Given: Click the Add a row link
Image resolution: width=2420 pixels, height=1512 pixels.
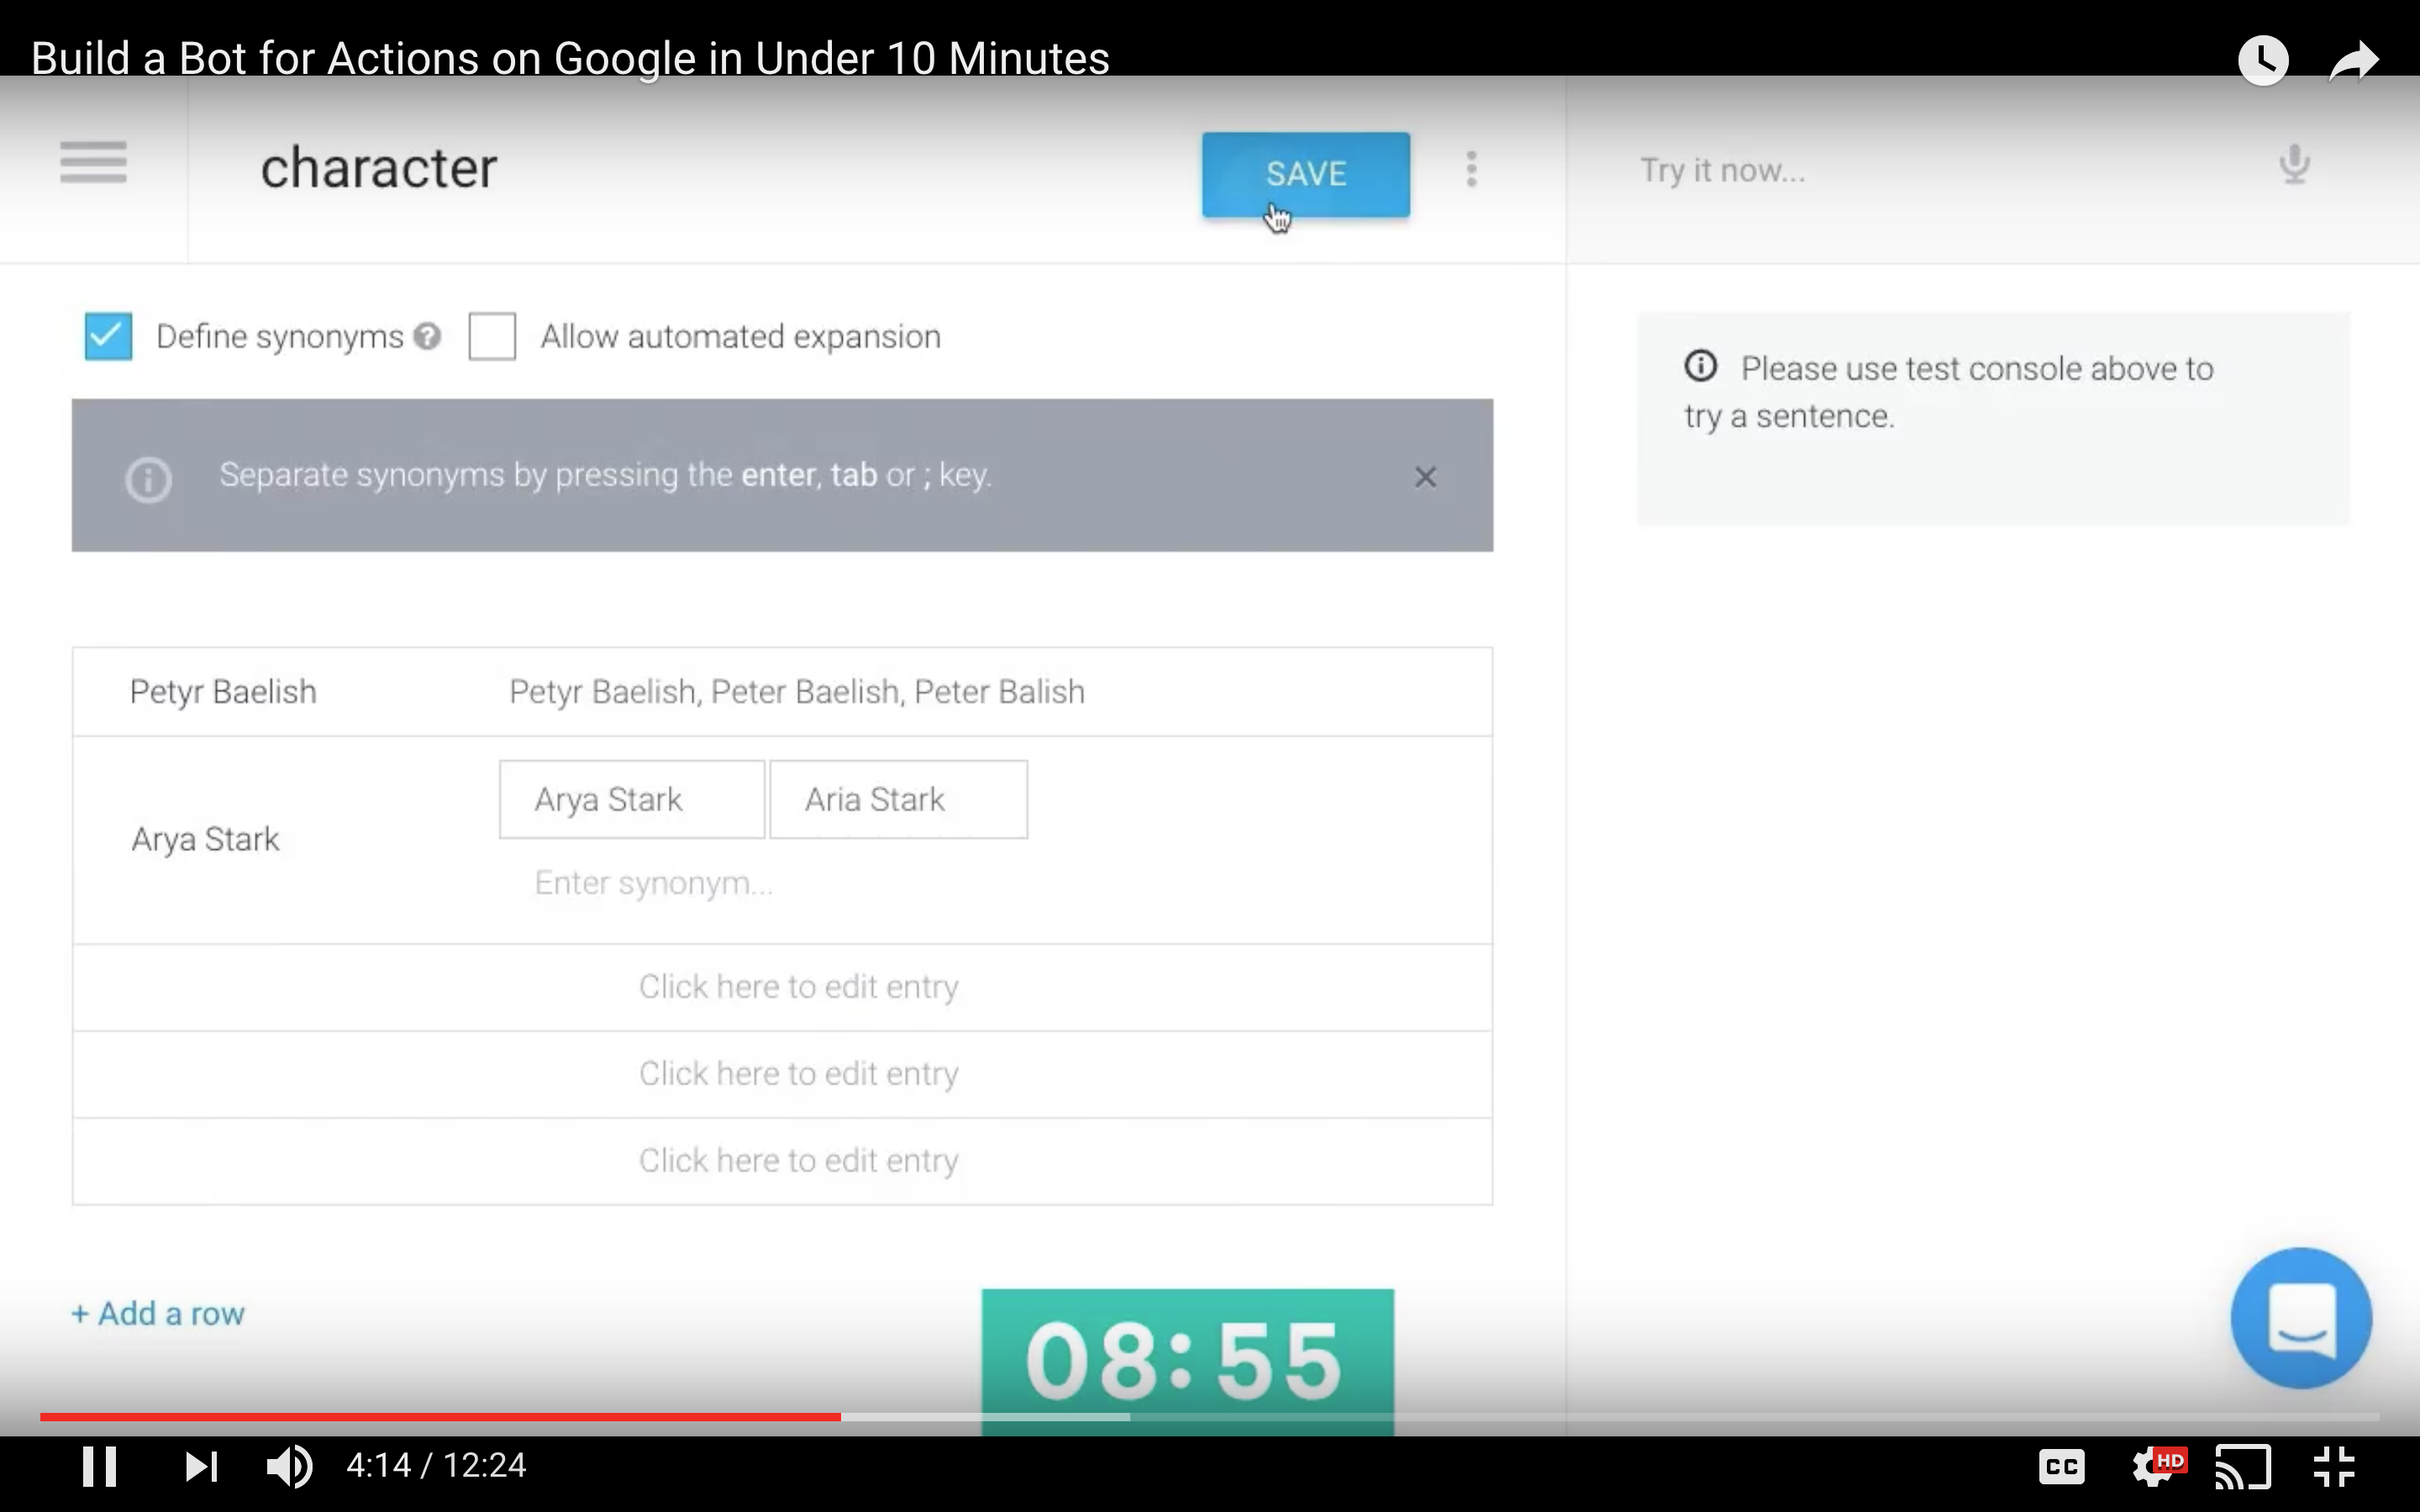Looking at the screenshot, I should pos(158,1313).
